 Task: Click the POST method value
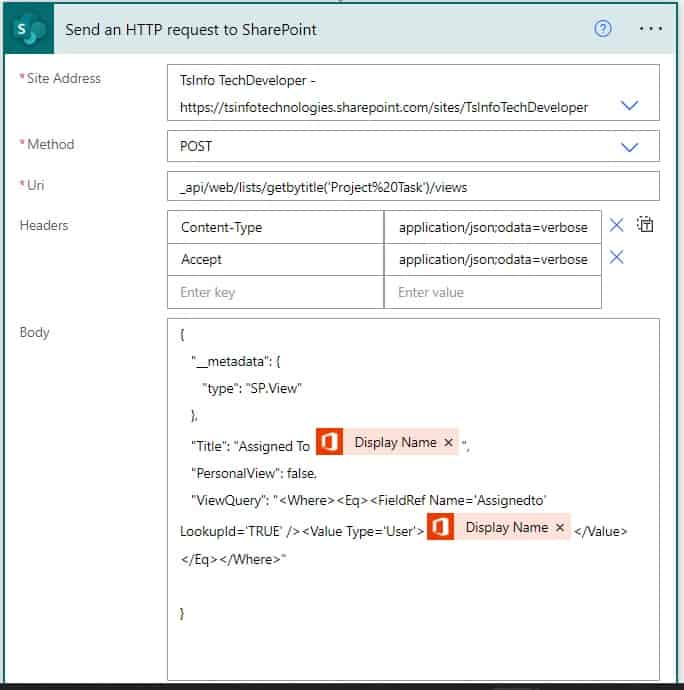(x=196, y=147)
